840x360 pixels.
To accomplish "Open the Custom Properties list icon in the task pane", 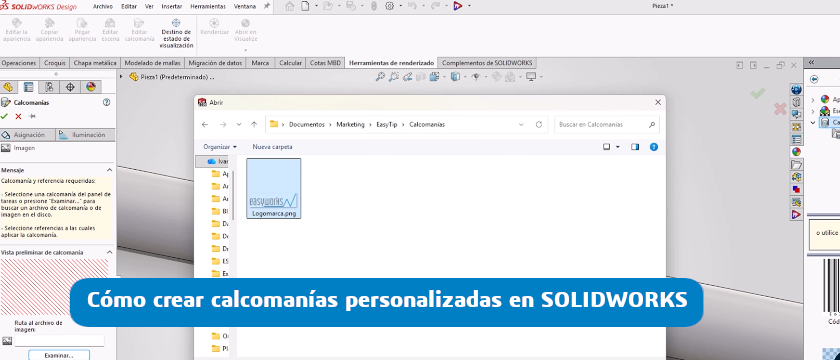I will point(797,140).
